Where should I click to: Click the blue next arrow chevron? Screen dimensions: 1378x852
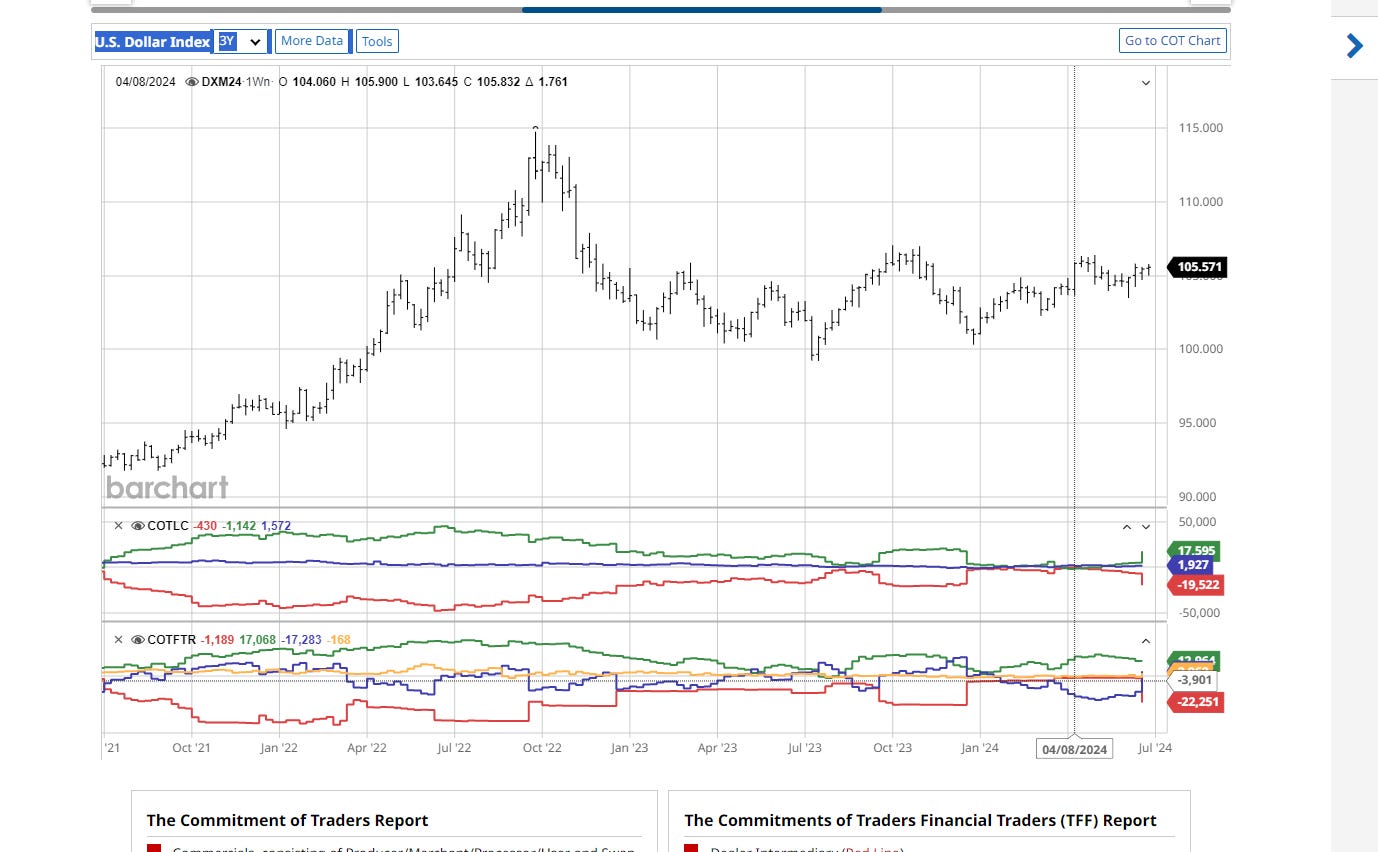tap(1355, 45)
